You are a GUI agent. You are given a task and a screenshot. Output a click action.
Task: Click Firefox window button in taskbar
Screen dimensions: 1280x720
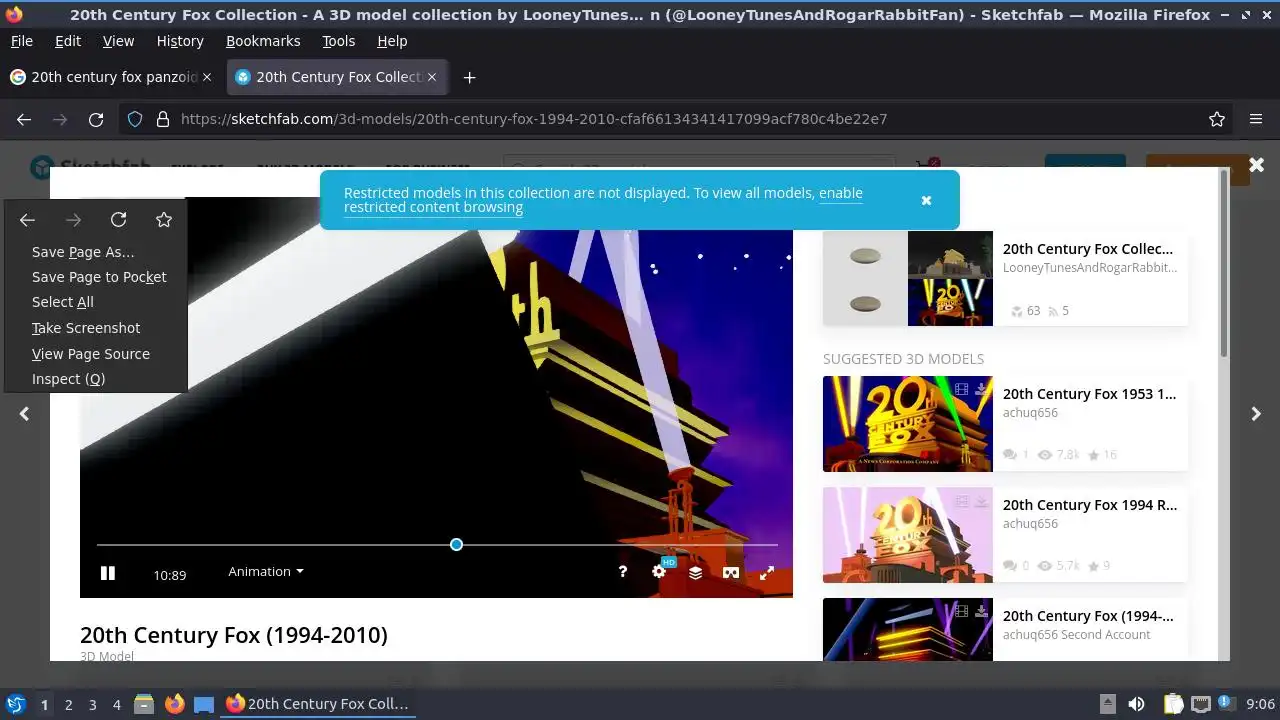(317, 704)
